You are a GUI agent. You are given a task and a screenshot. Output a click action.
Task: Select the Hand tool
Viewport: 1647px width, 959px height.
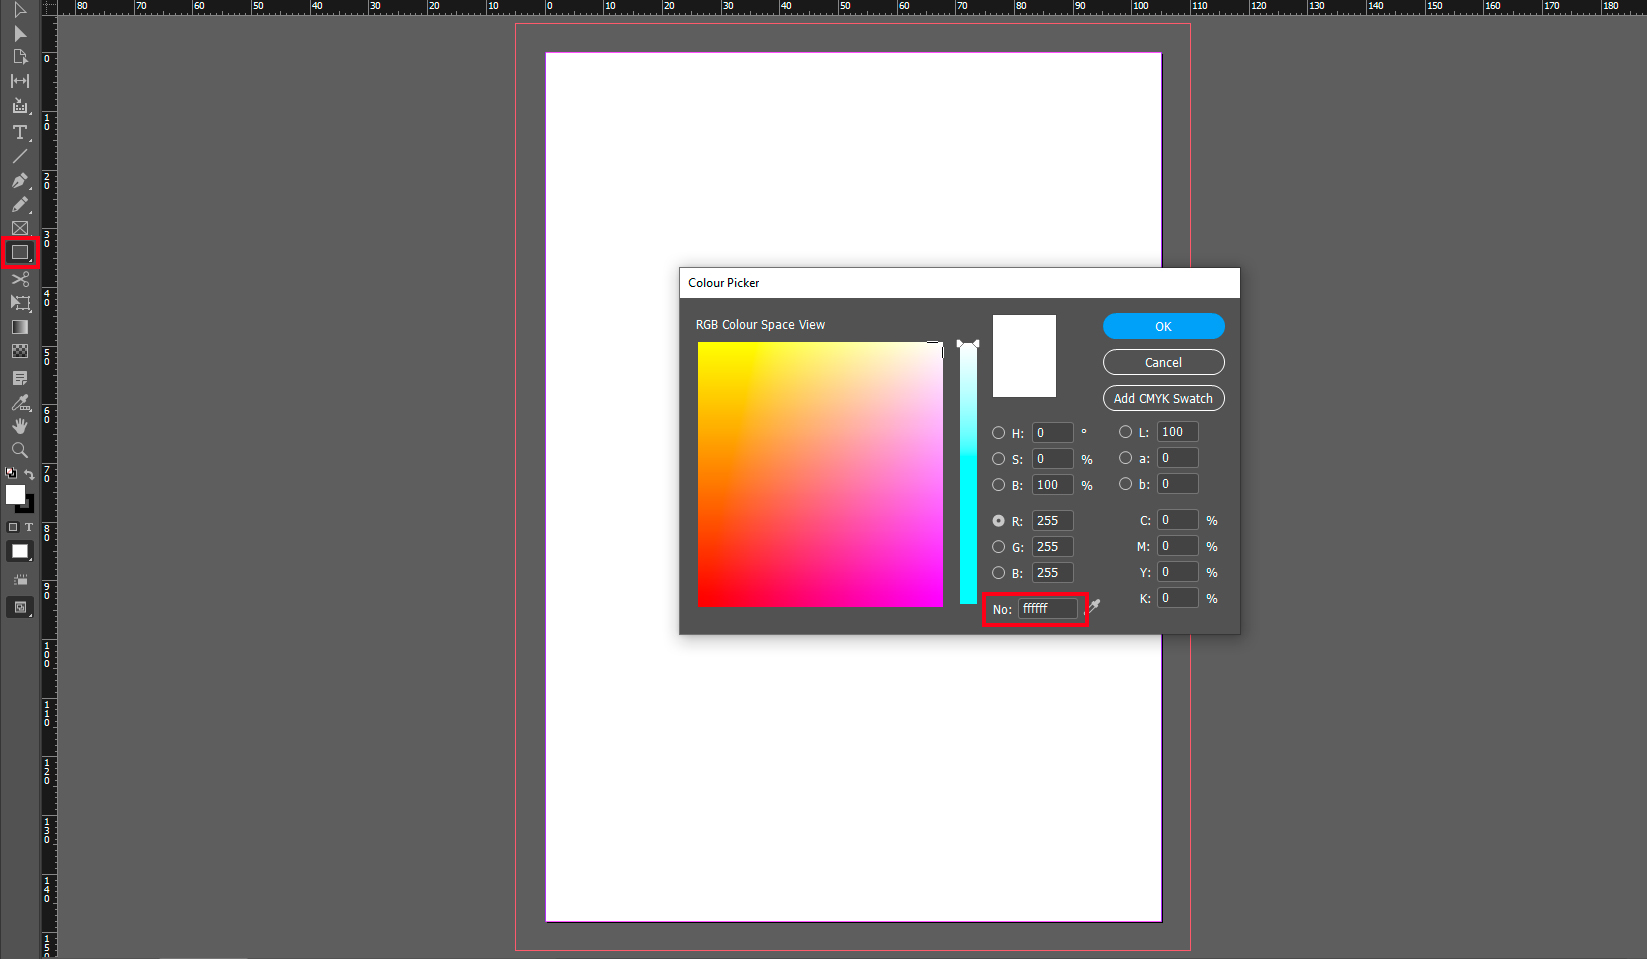(x=20, y=426)
